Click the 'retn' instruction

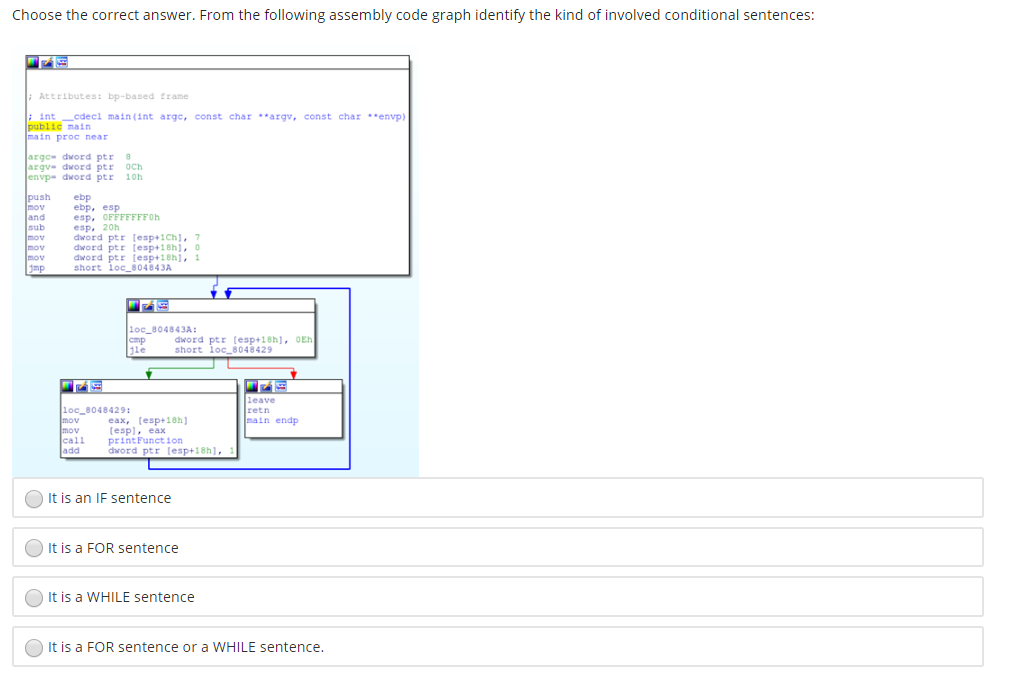click(x=258, y=410)
